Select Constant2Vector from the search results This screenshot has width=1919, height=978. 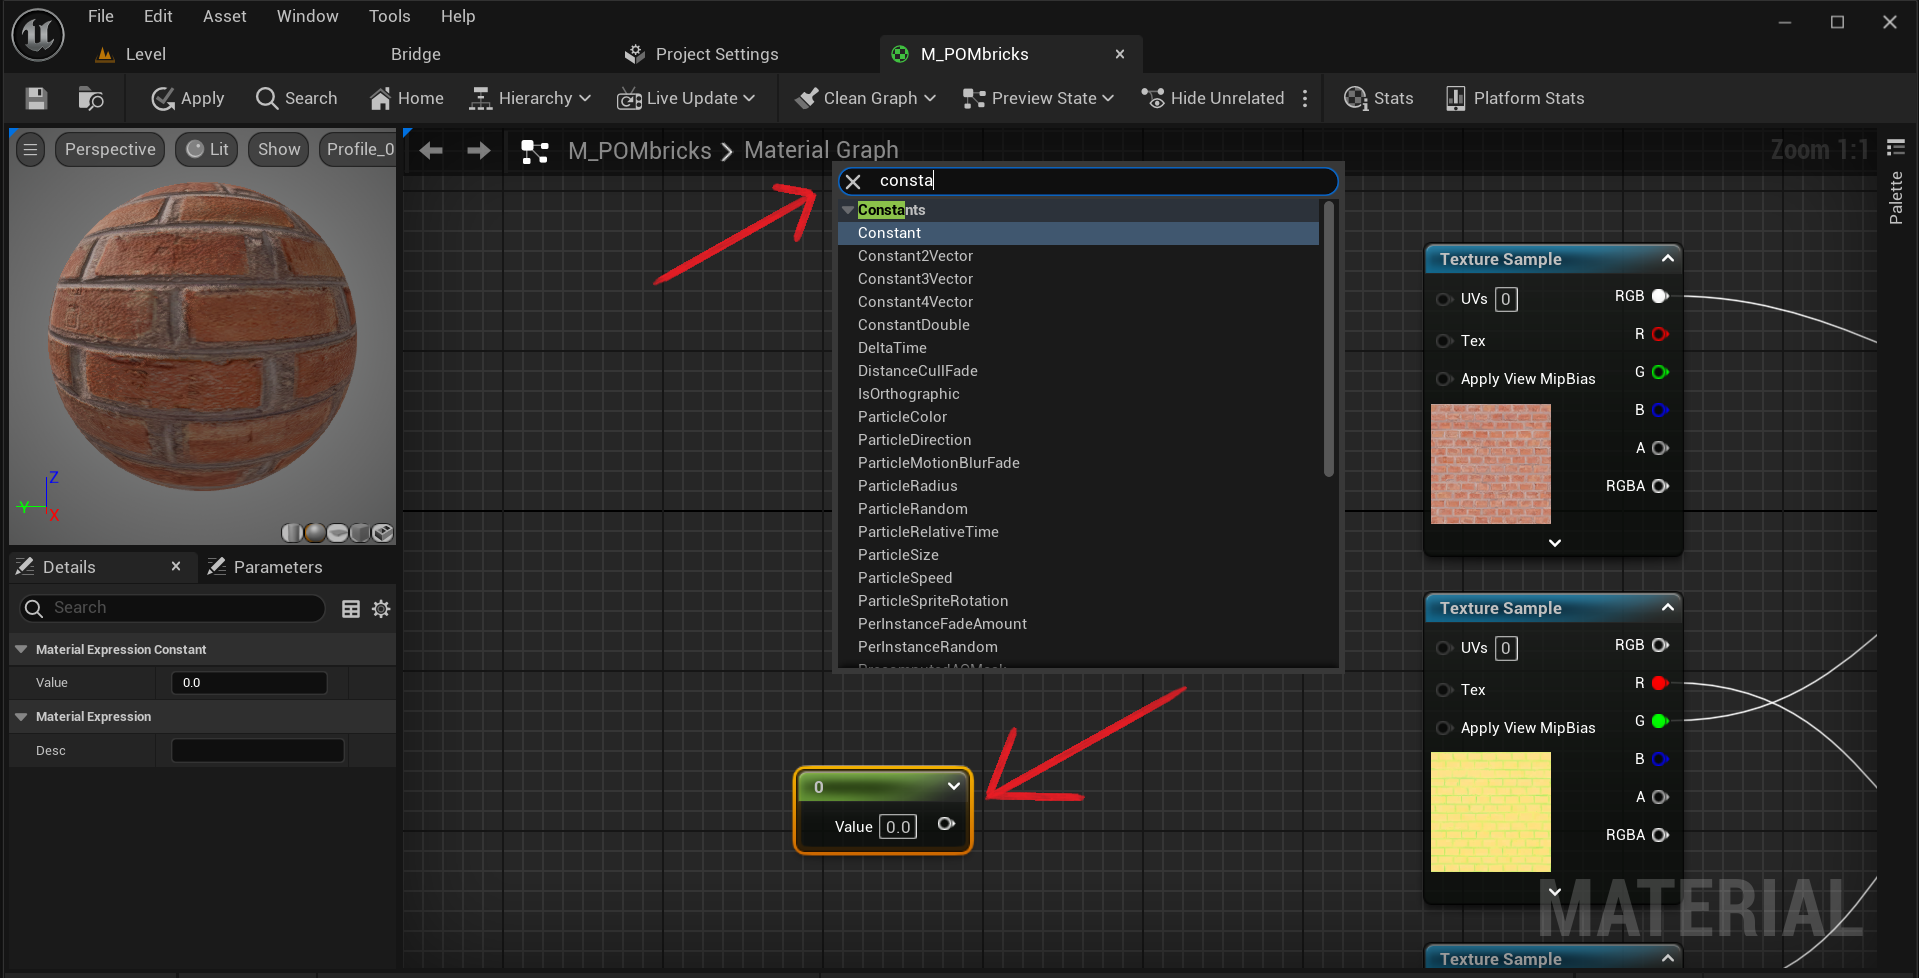coord(914,256)
